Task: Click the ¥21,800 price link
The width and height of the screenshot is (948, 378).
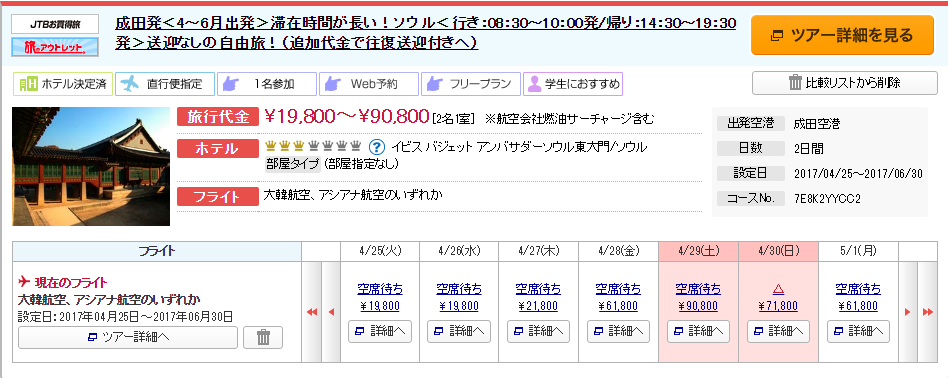Action: 539,306
